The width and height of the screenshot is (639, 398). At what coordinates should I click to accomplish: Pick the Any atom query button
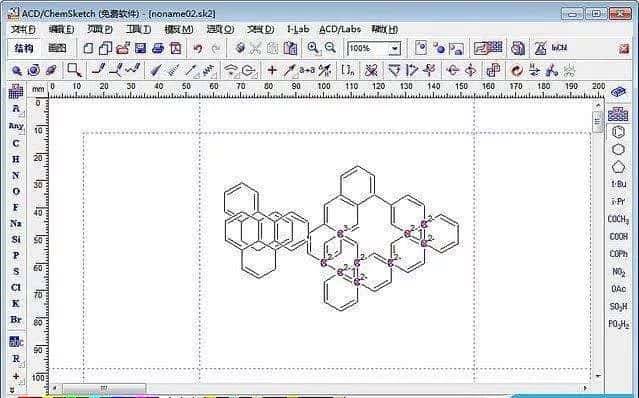point(16,126)
